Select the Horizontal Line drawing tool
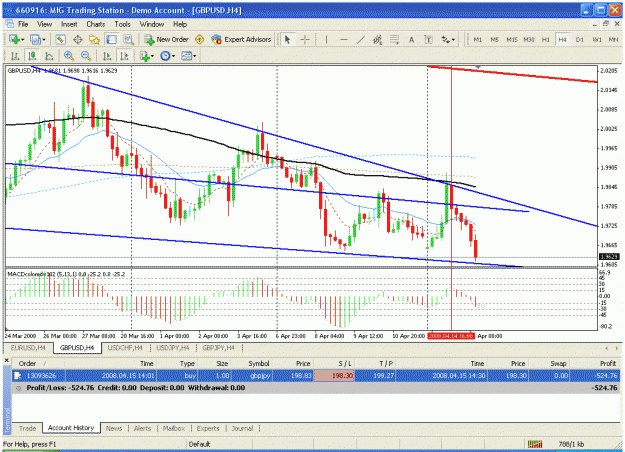625x452 pixels. pos(344,39)
